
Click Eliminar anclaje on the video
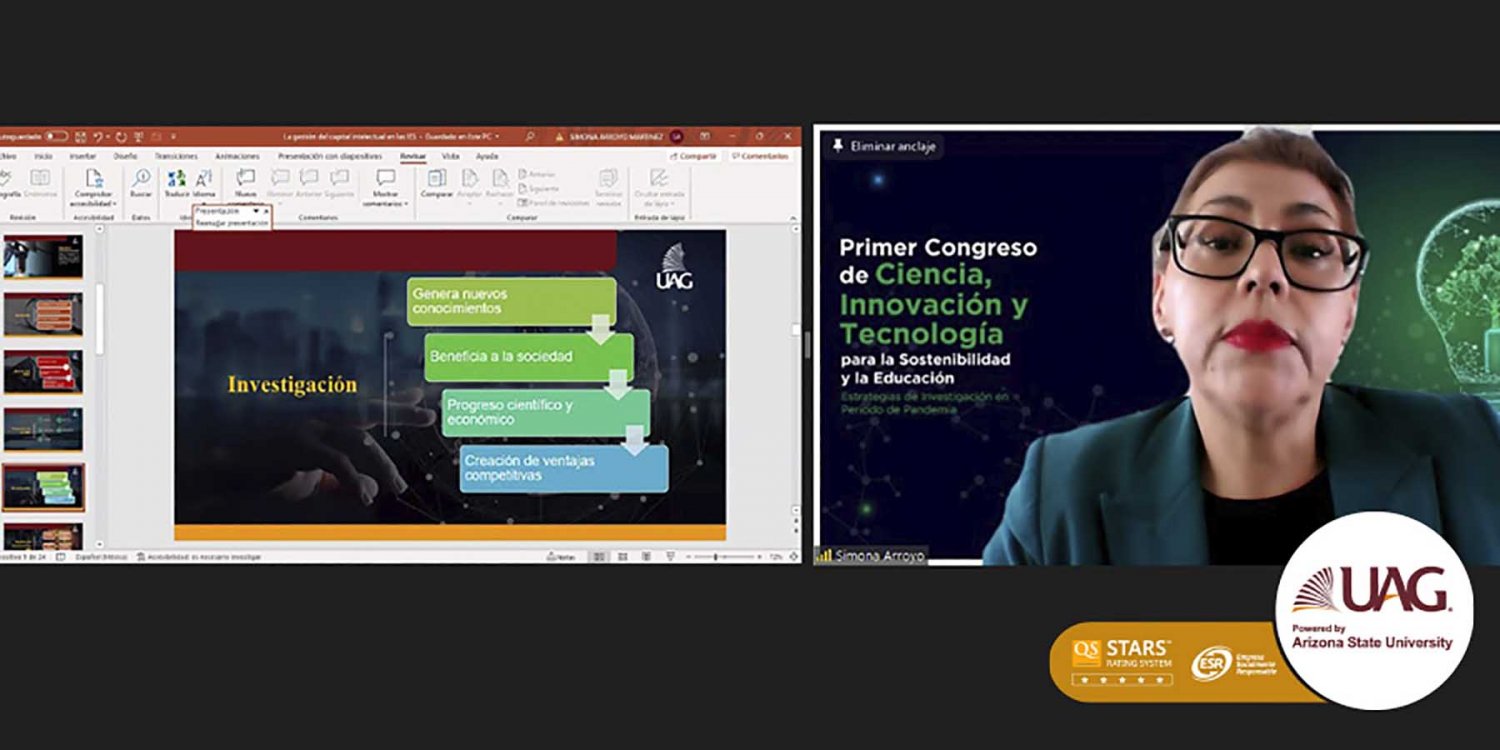point(883,146)
